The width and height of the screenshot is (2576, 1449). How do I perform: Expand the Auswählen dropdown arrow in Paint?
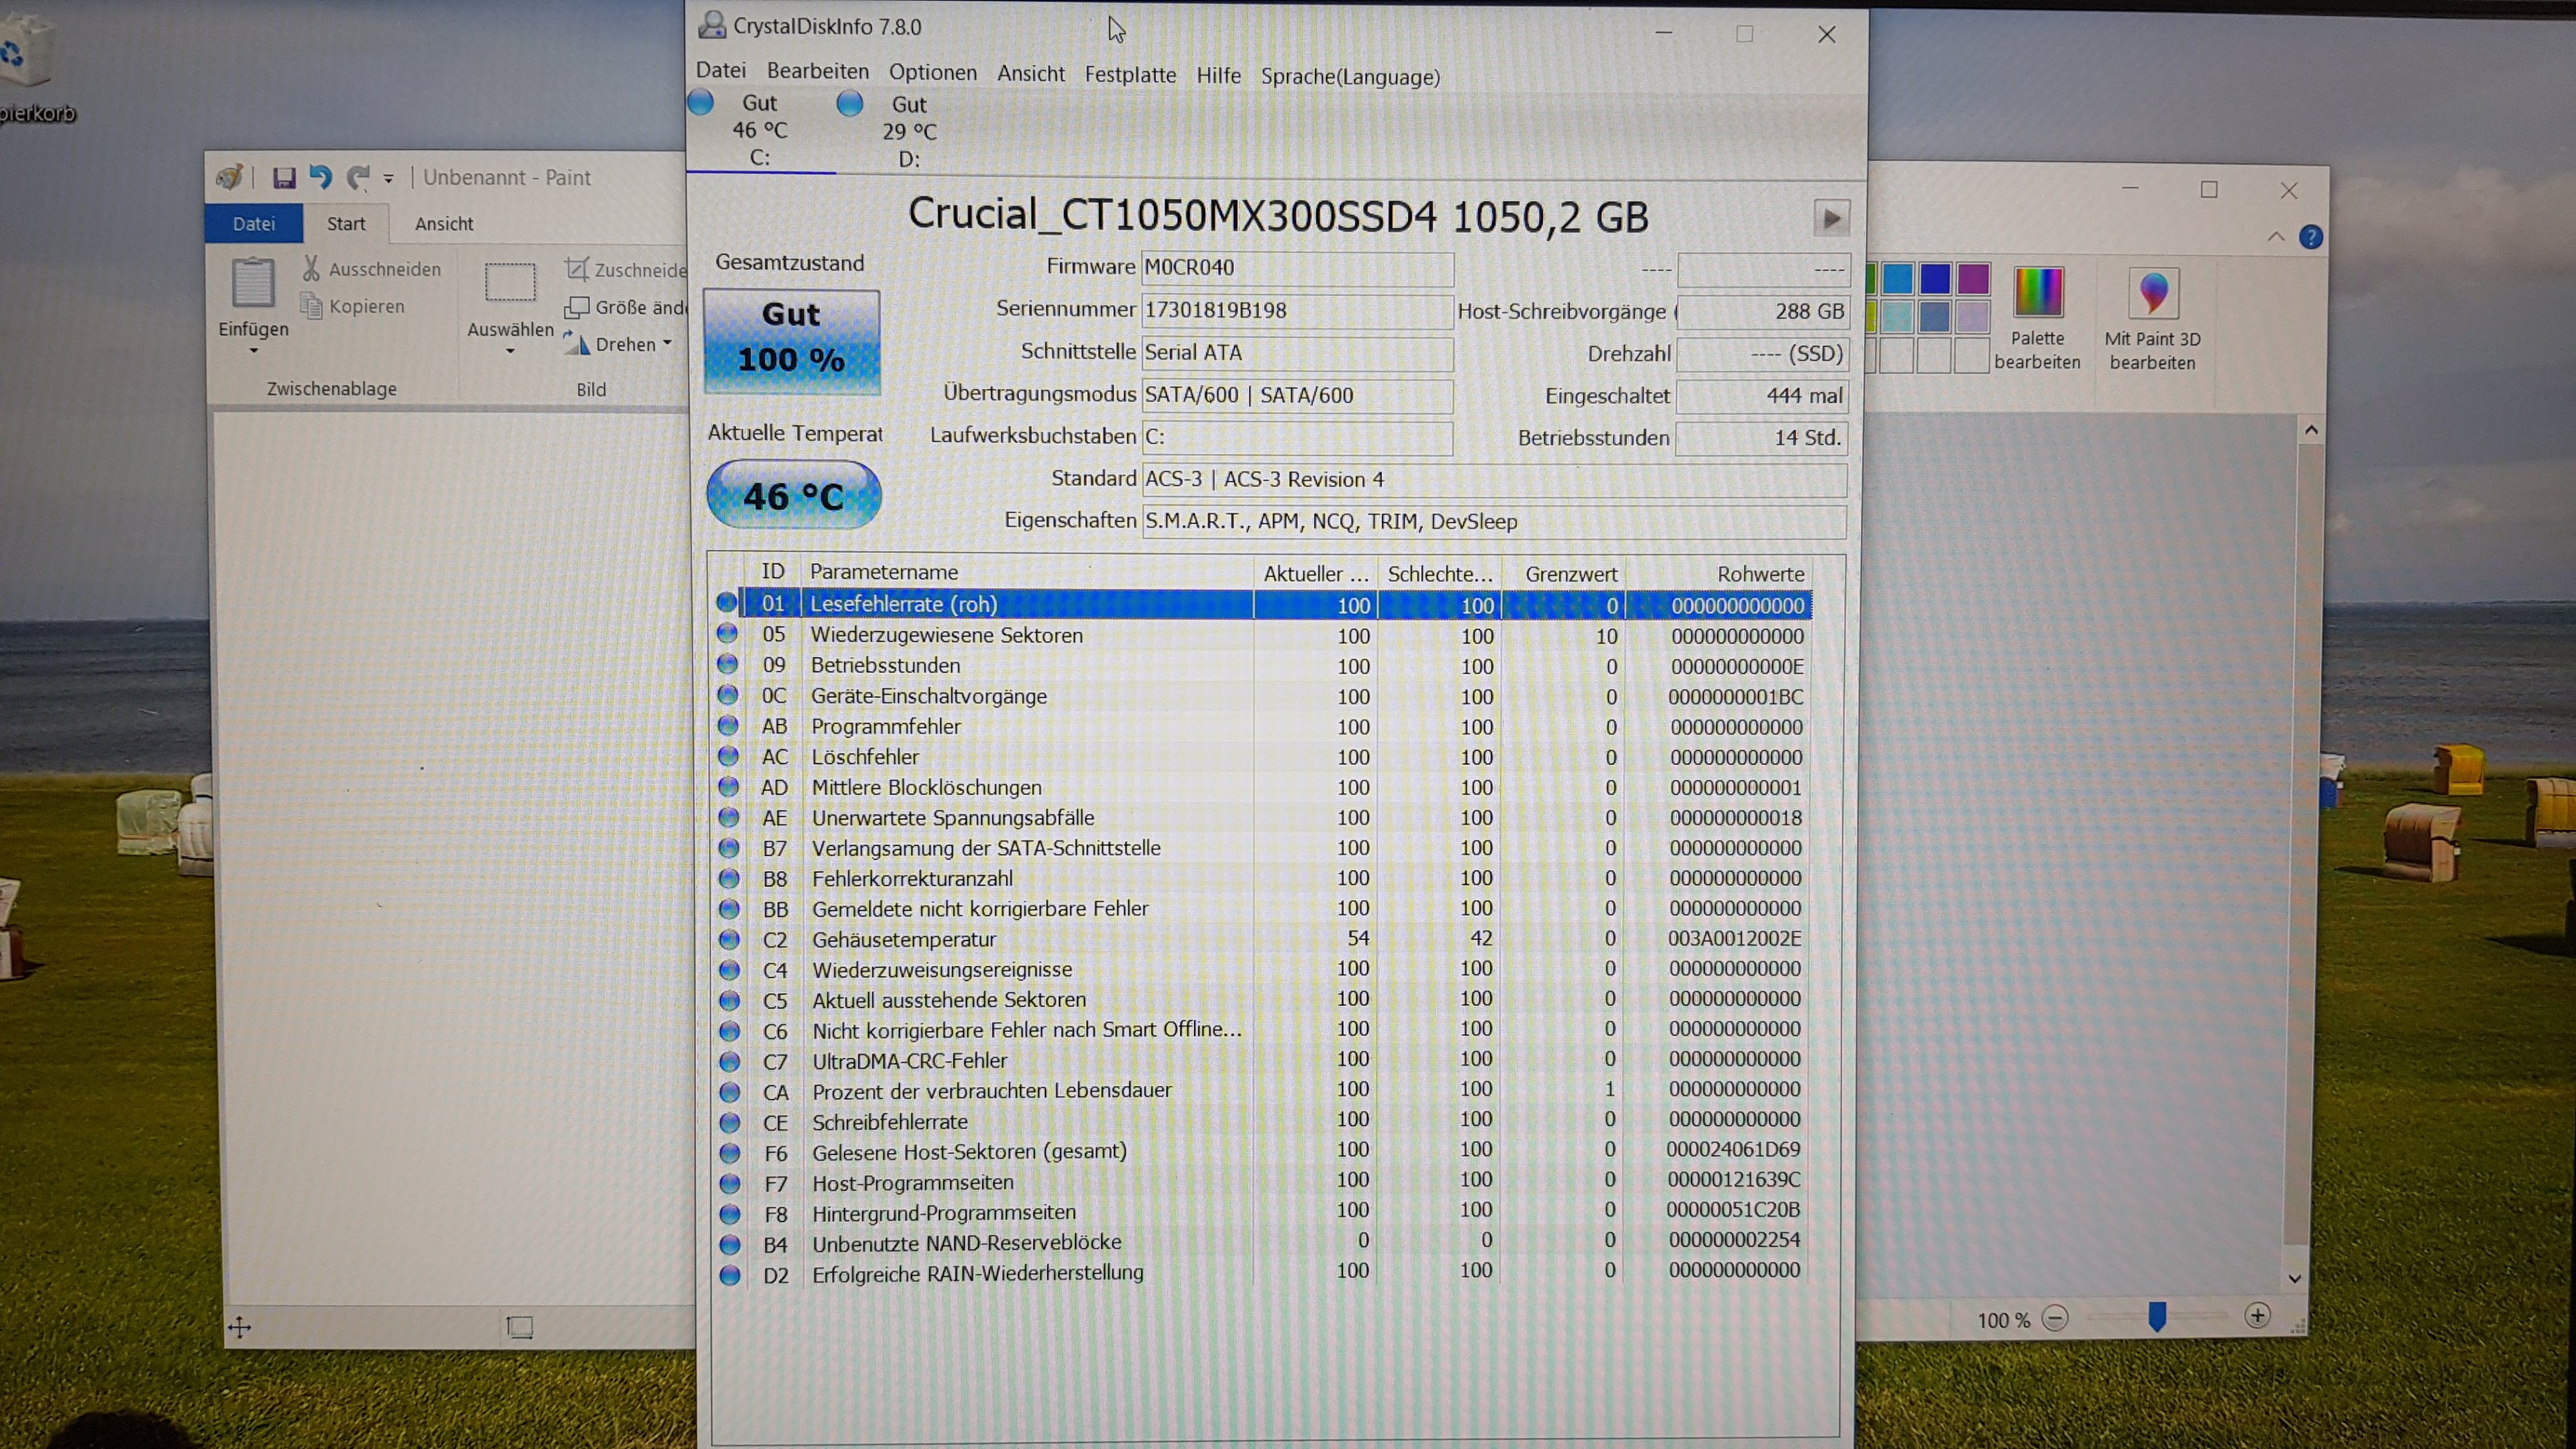(510, 352)
